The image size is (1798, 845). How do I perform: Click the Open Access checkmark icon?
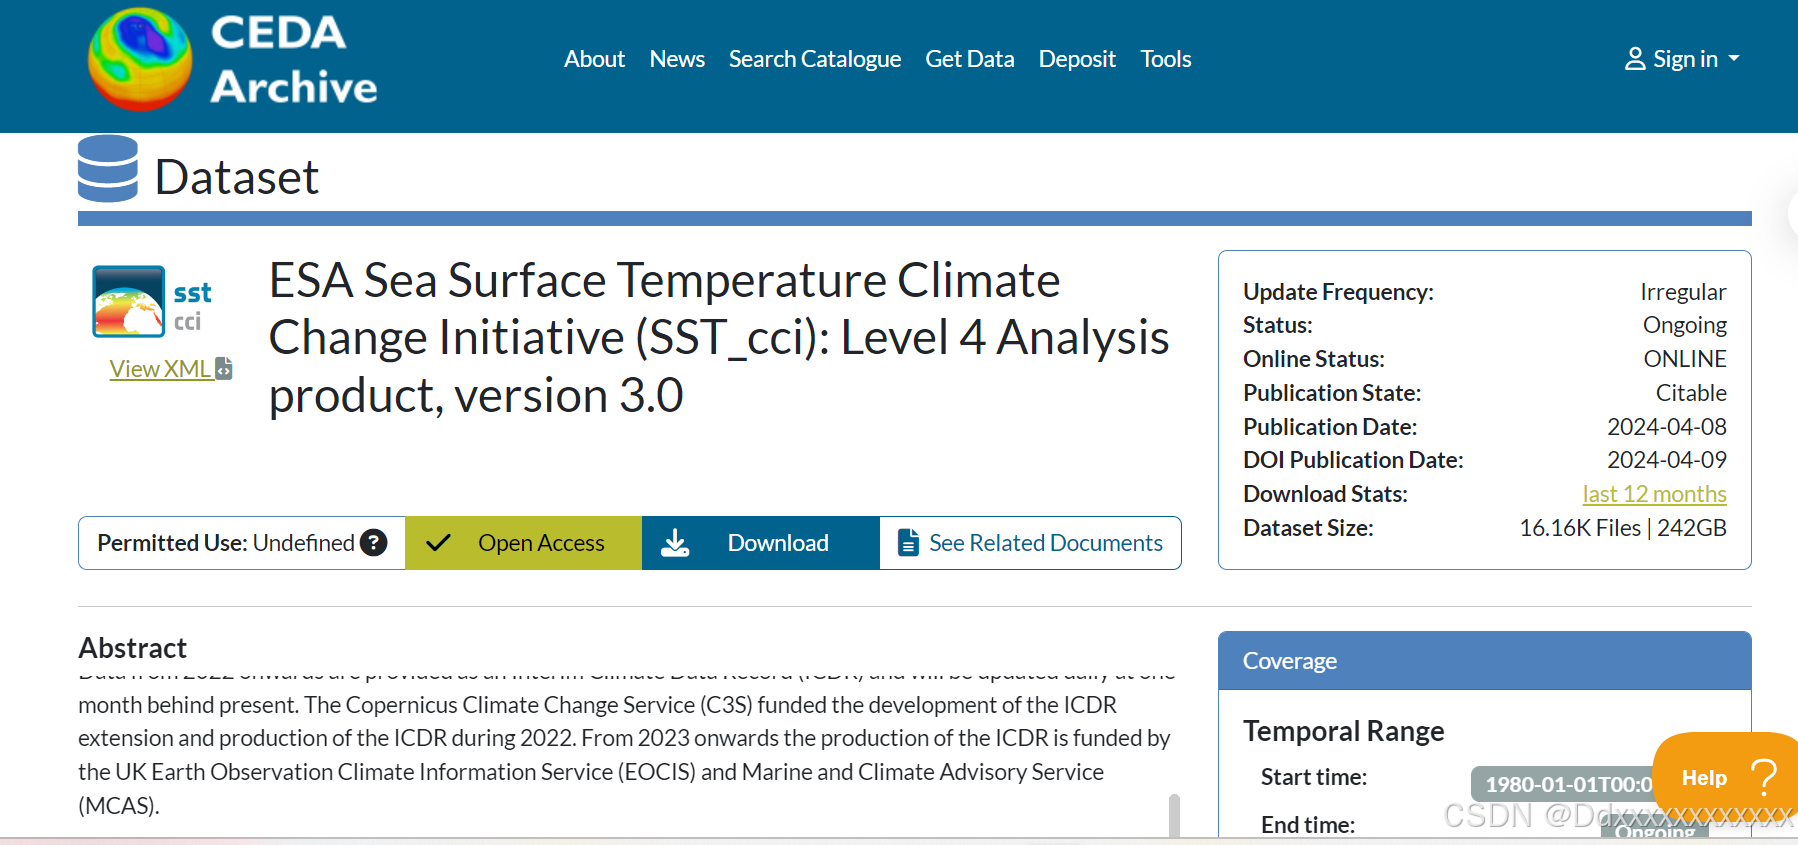(438, 543)
